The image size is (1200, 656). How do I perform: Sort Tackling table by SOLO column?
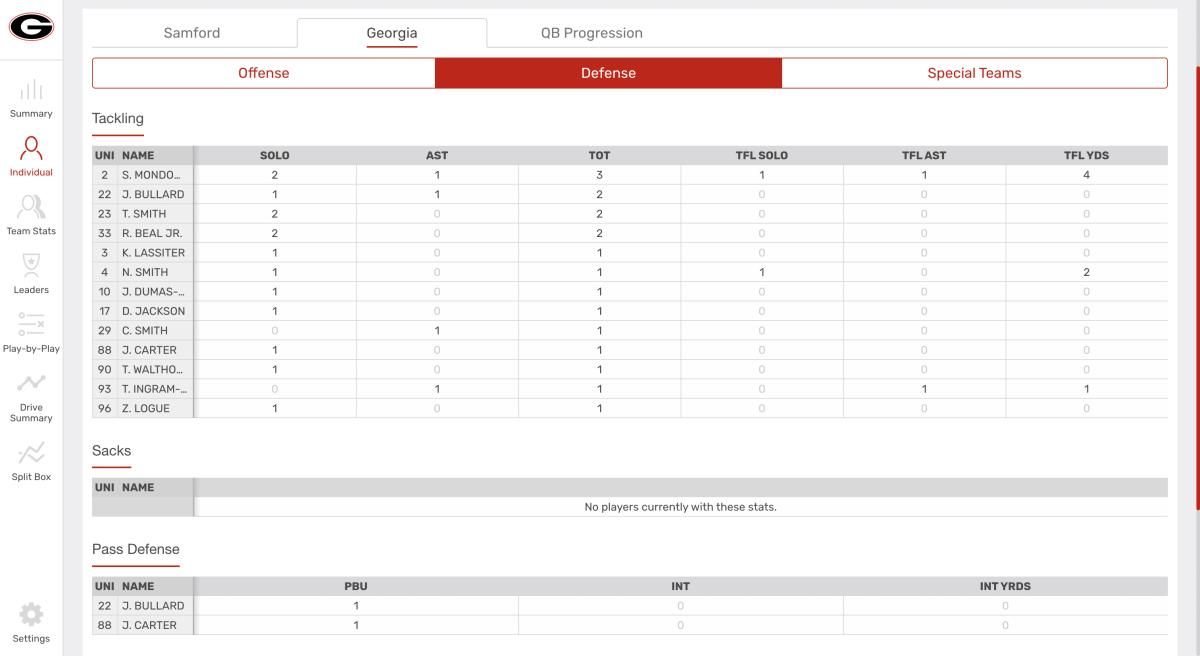coord(275,156)
